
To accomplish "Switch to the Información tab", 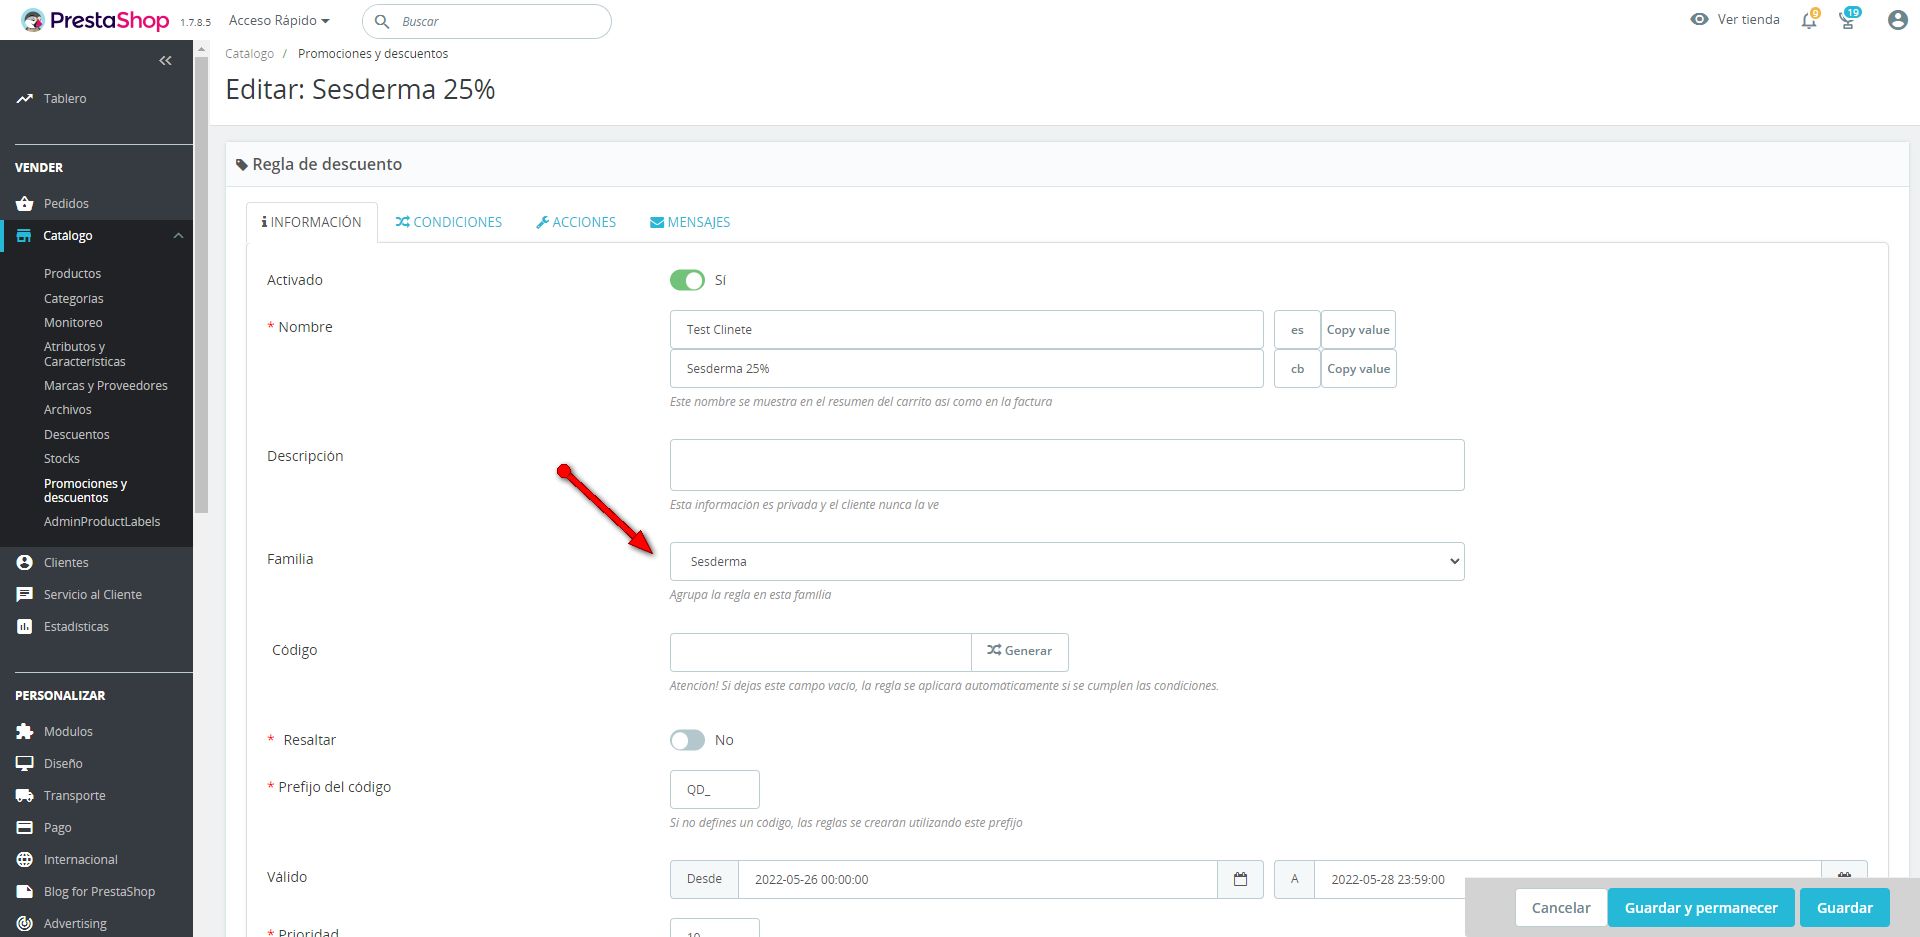I will [x=312, y=223].
